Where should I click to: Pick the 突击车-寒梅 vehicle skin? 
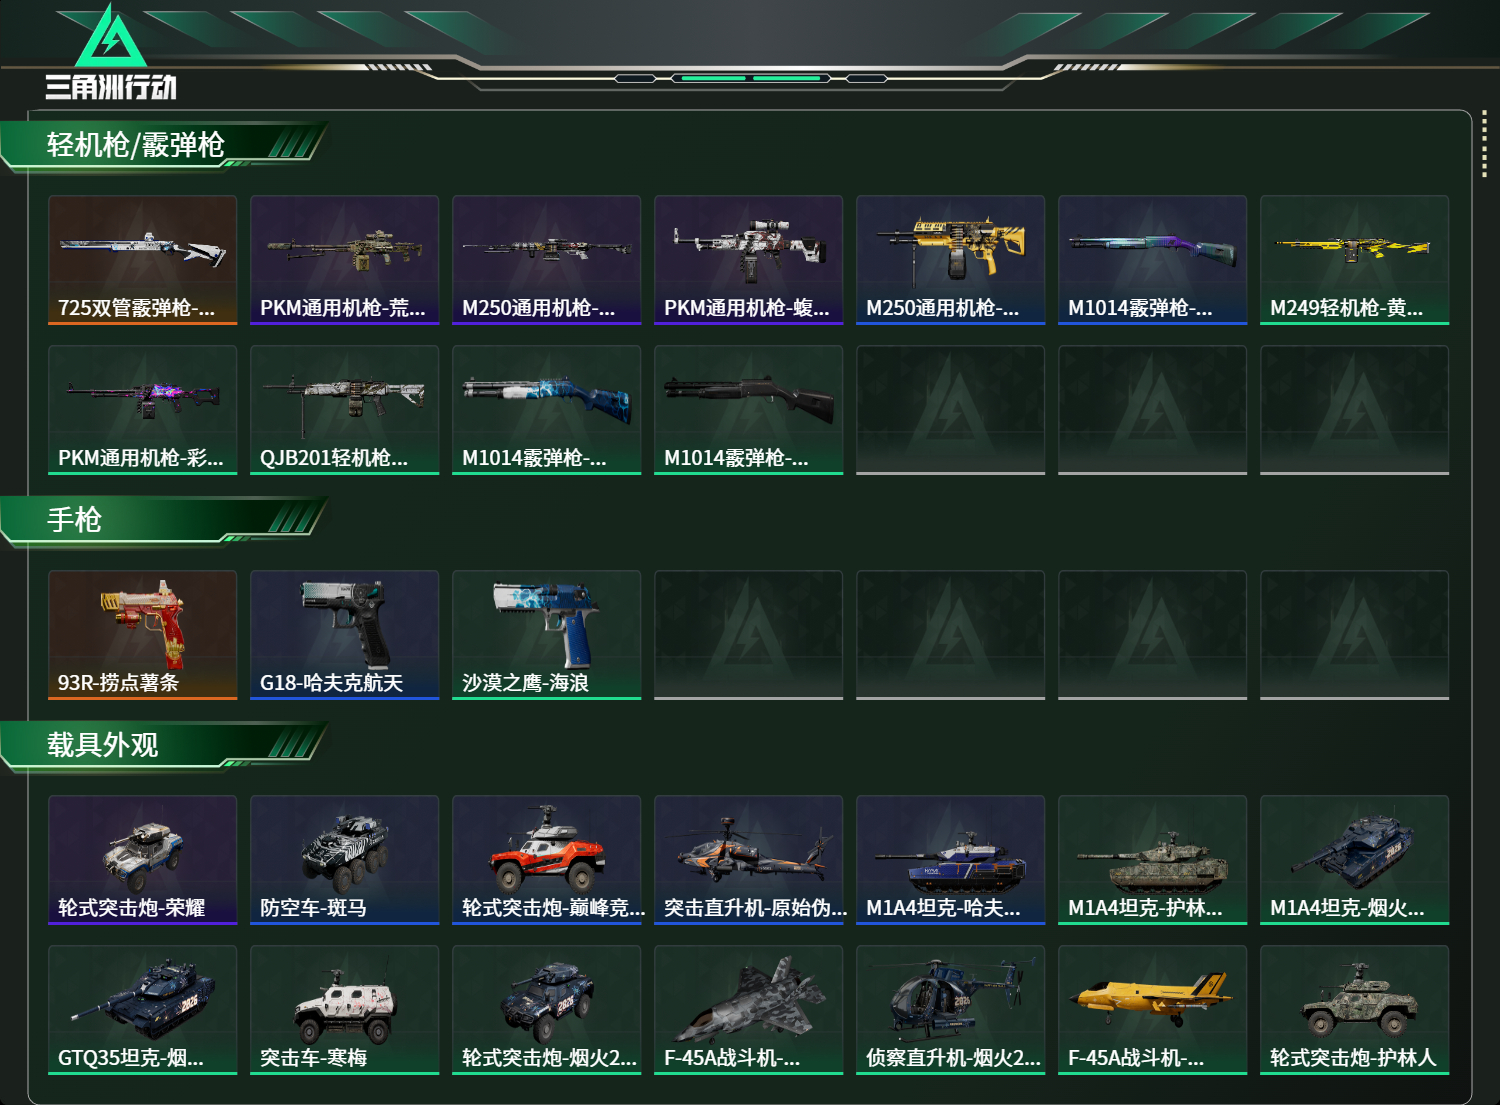(345, 1010)
